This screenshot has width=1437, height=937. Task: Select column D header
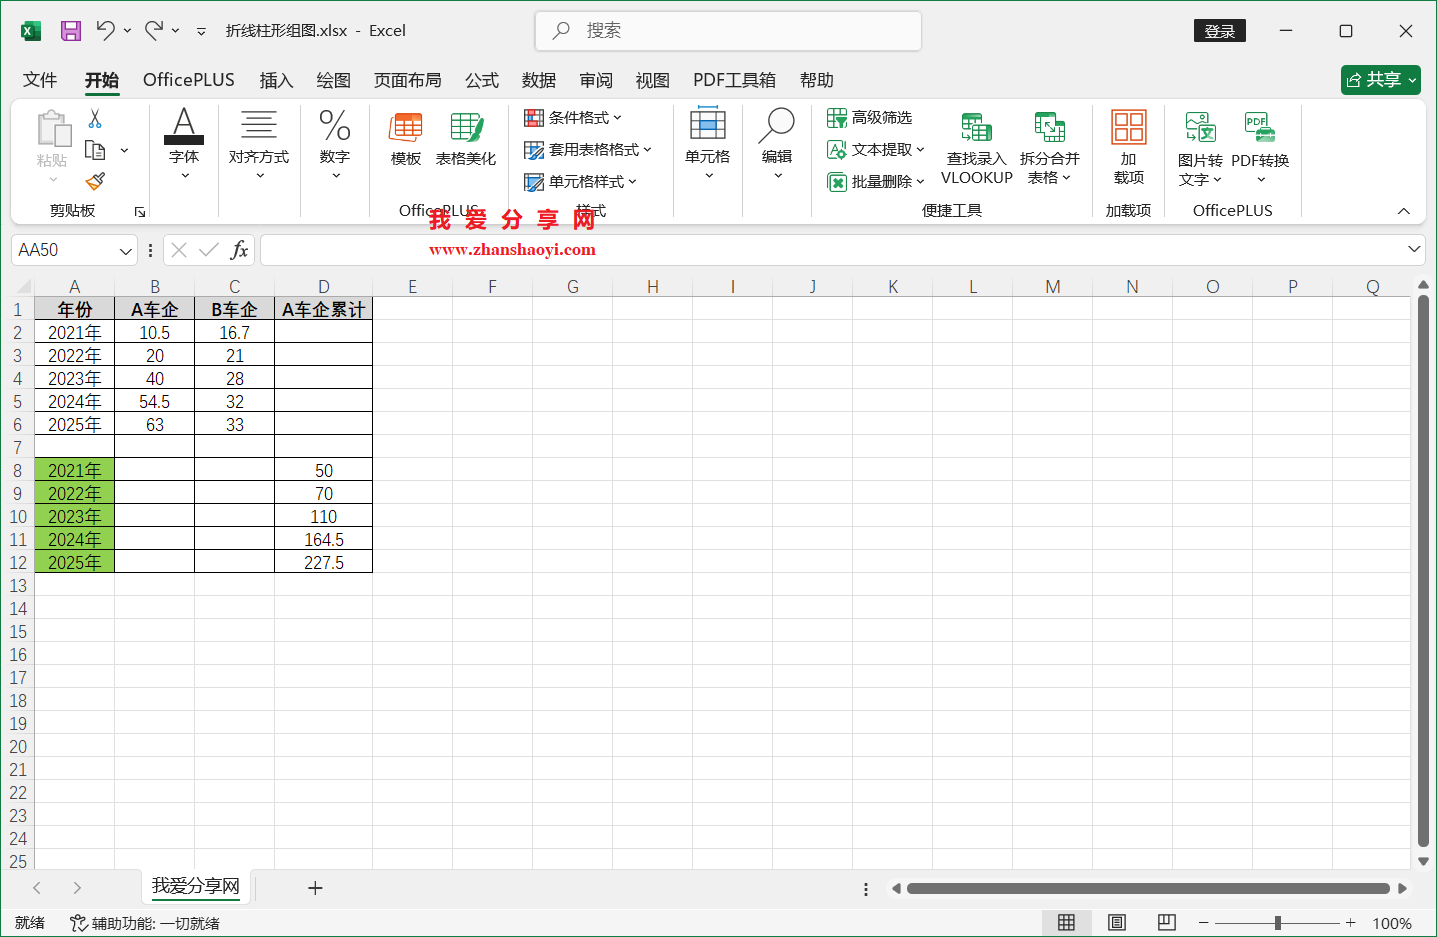pyautogui.click(x=324, y=286)
